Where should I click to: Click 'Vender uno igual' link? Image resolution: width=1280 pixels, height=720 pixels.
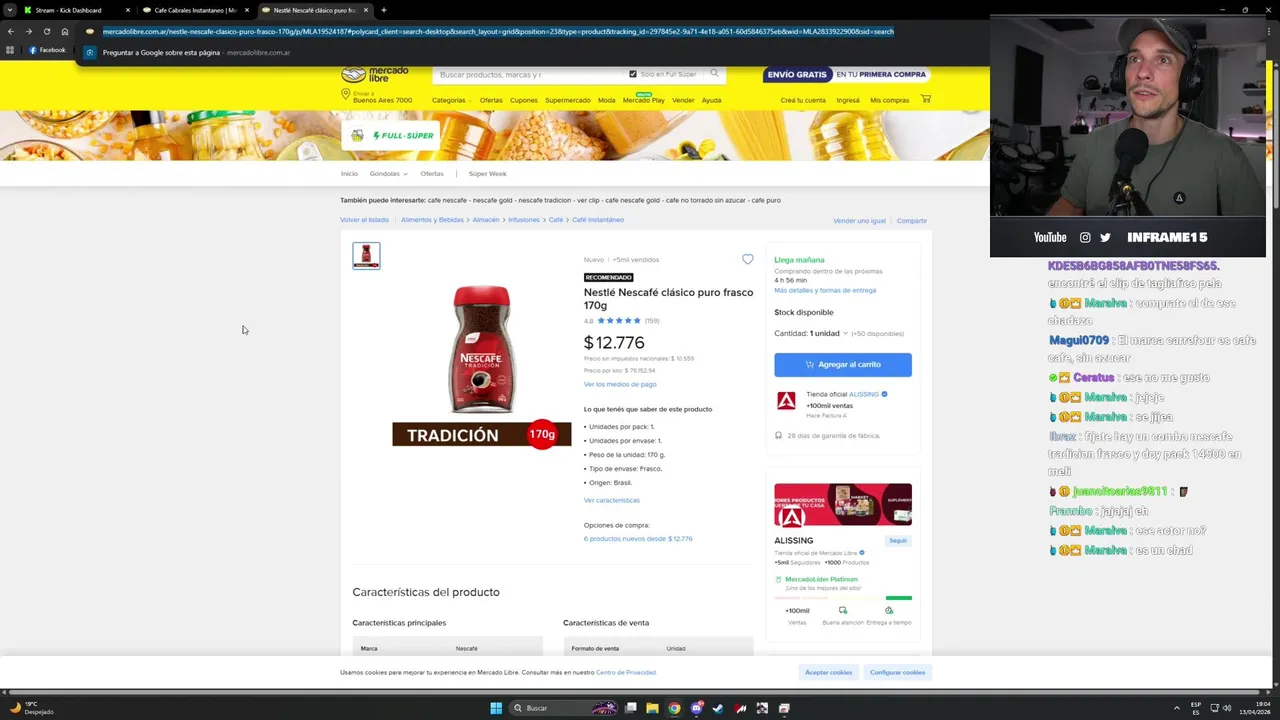[859, 221]
